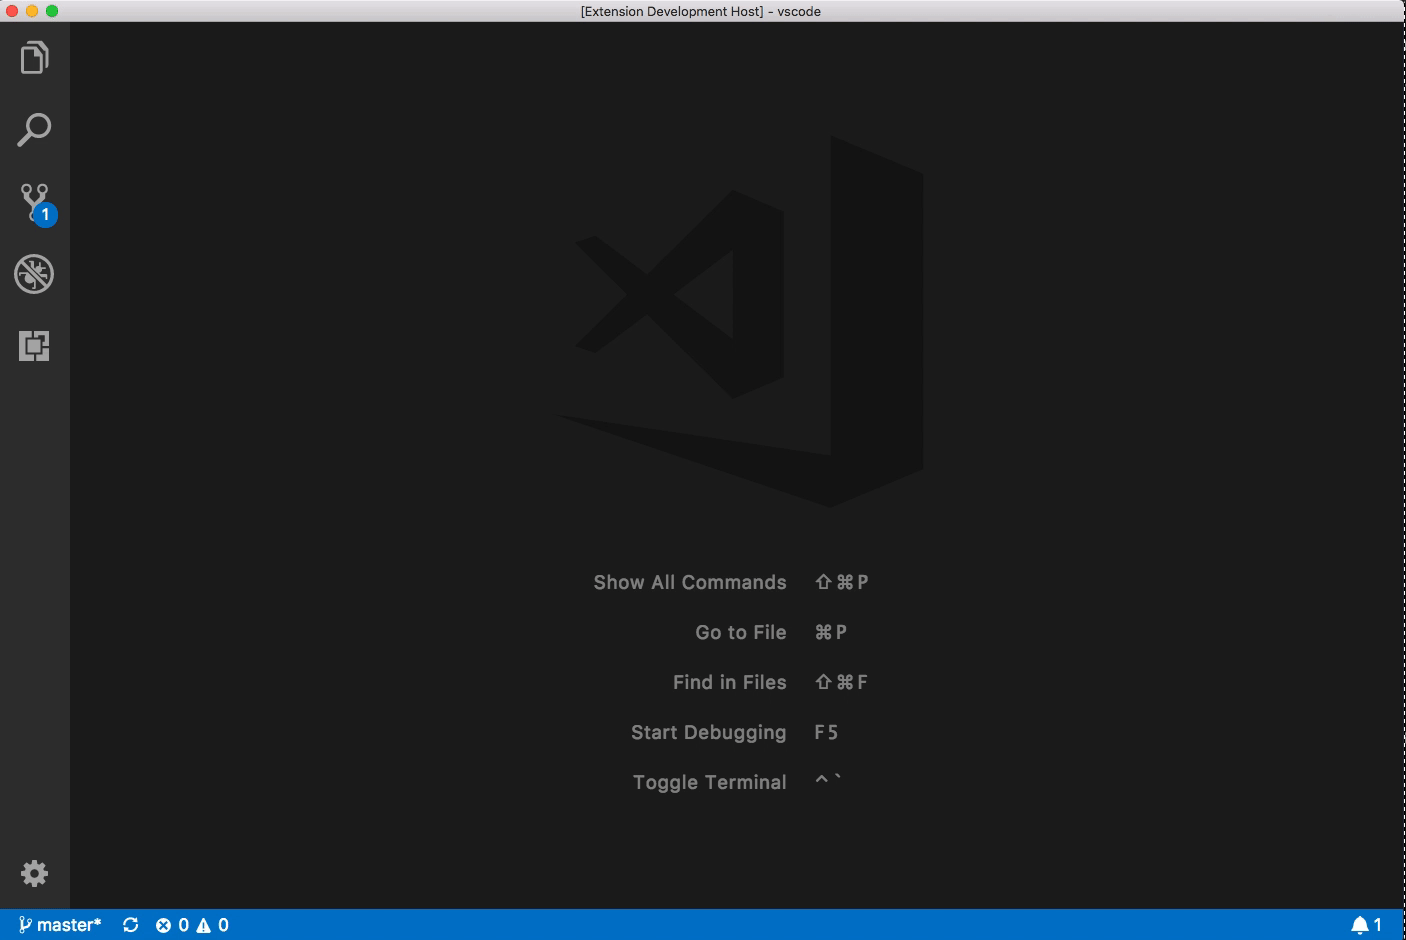The width and height of the screenshot is (1406, 940).
Task: Click the Toggle Terminal shortcut keys
Action: [x=828, y=779]
